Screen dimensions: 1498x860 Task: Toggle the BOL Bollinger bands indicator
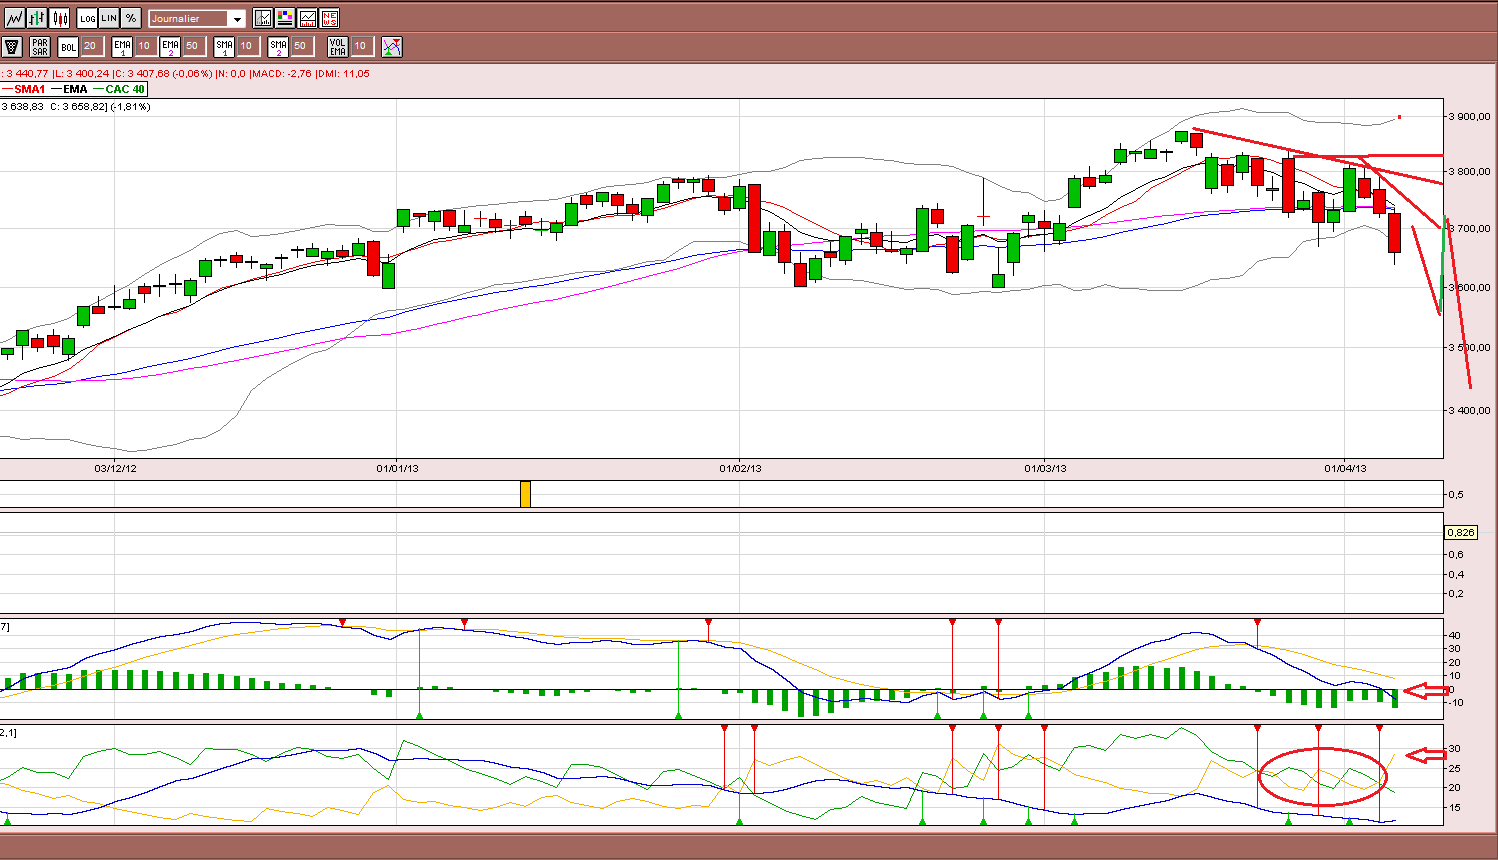[68, 46]
